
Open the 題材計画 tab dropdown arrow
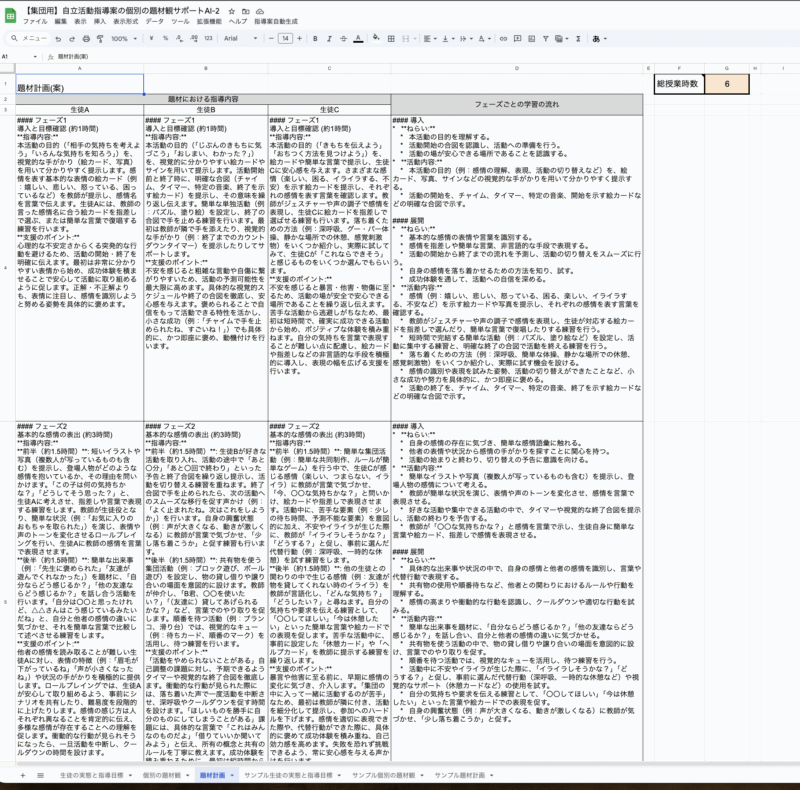232,775
